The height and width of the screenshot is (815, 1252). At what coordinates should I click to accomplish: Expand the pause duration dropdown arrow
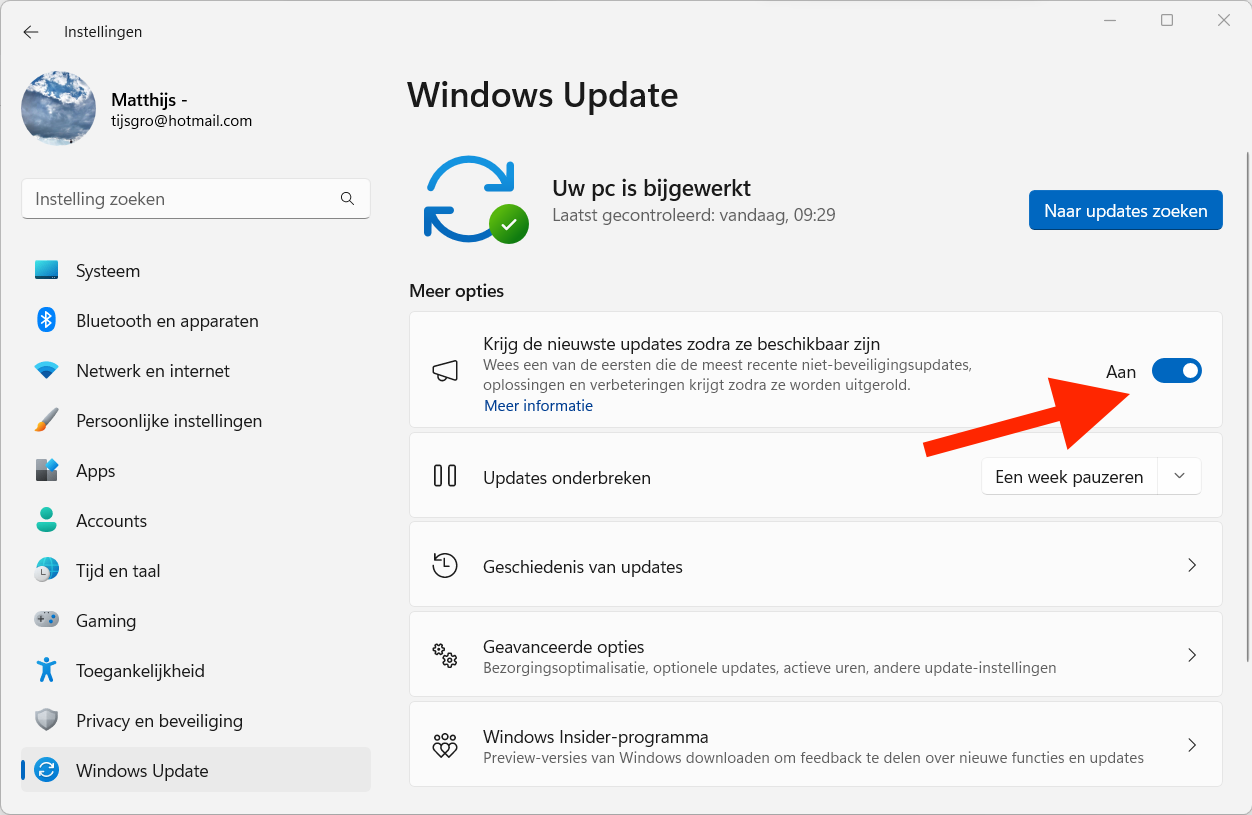1179,477
